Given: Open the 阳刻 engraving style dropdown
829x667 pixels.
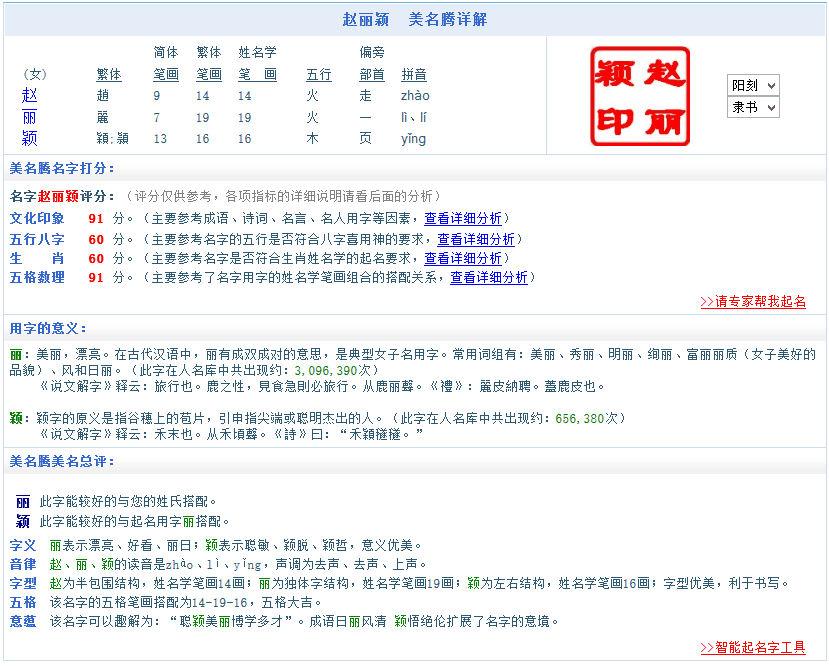Looking at the screenshot, I should coord(752,86).
